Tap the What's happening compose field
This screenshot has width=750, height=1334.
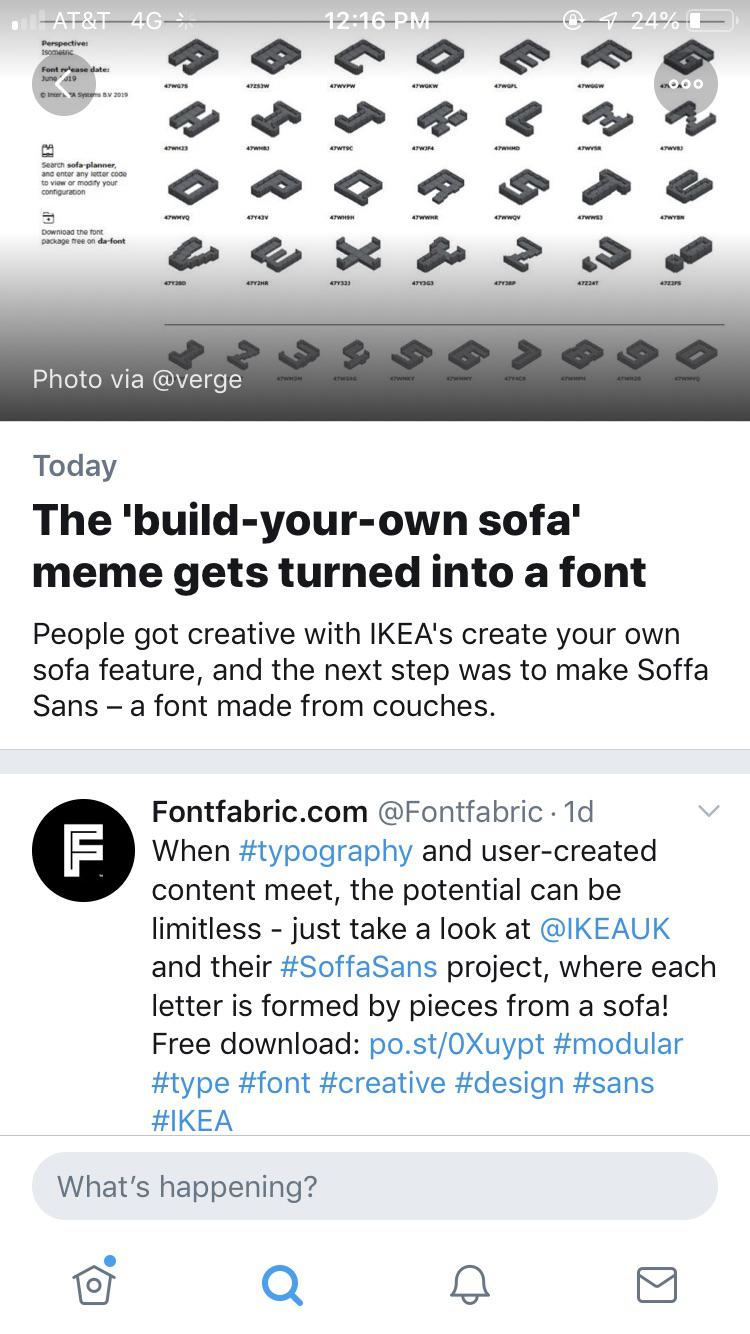point(375,1186)
